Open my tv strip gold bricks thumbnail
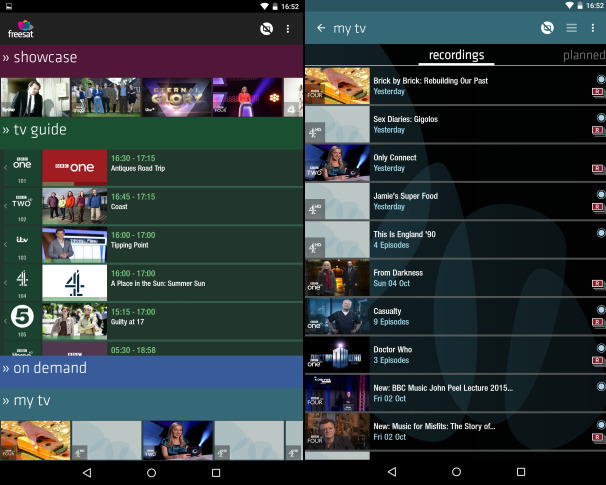The width and height of the screenshot is (606, 485). 35,440
